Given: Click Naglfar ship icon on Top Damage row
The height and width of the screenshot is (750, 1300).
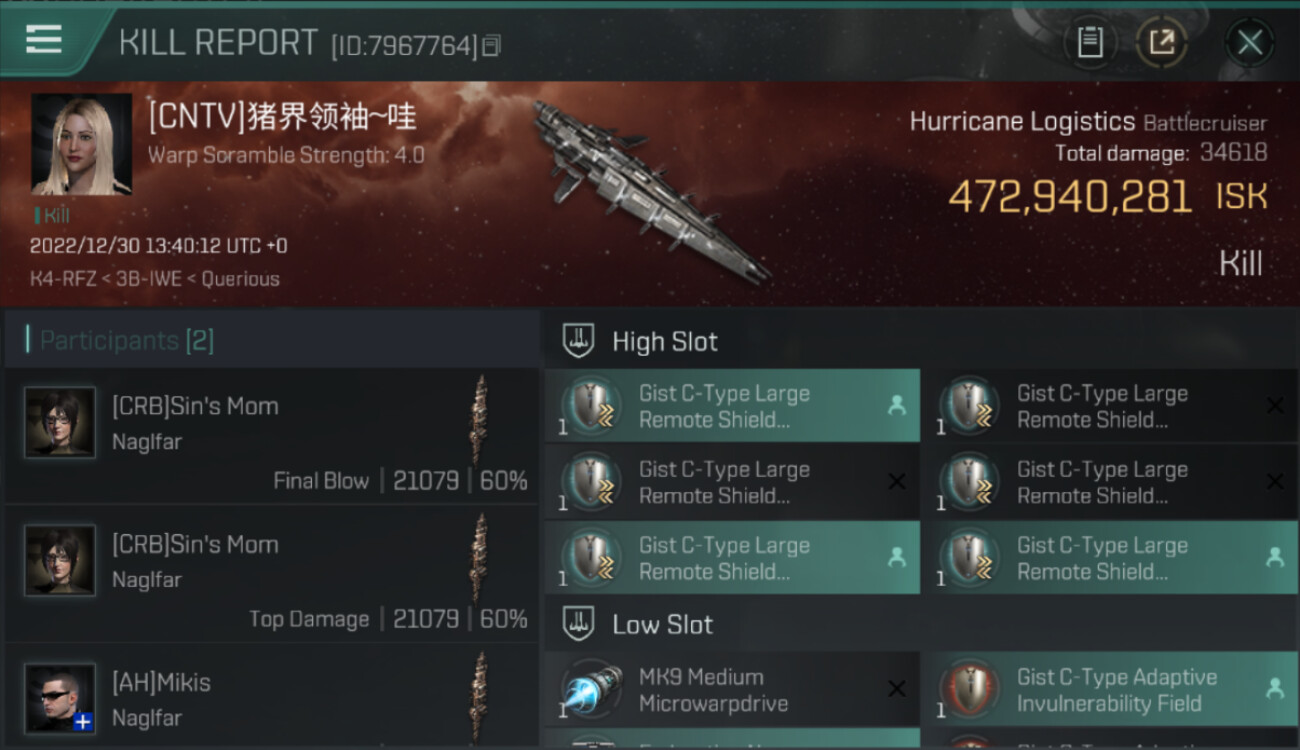Looking at the screenshot, I should click(480, 558).
